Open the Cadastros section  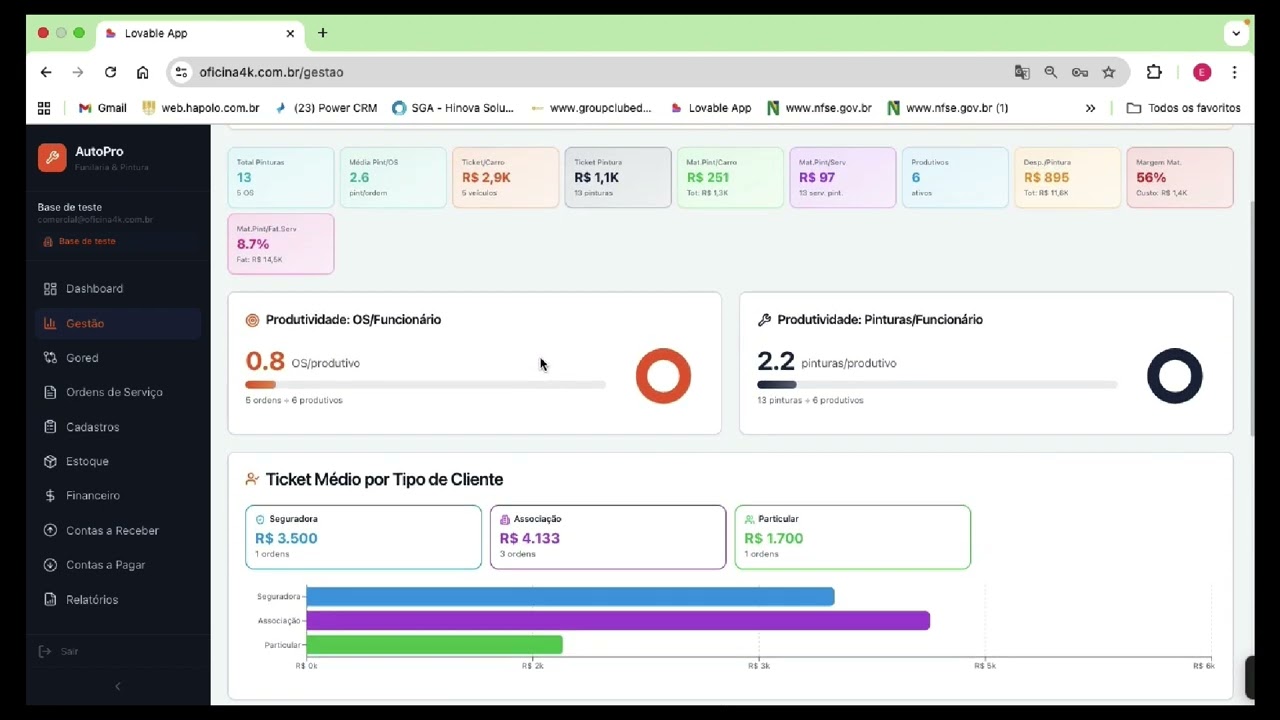118,427
